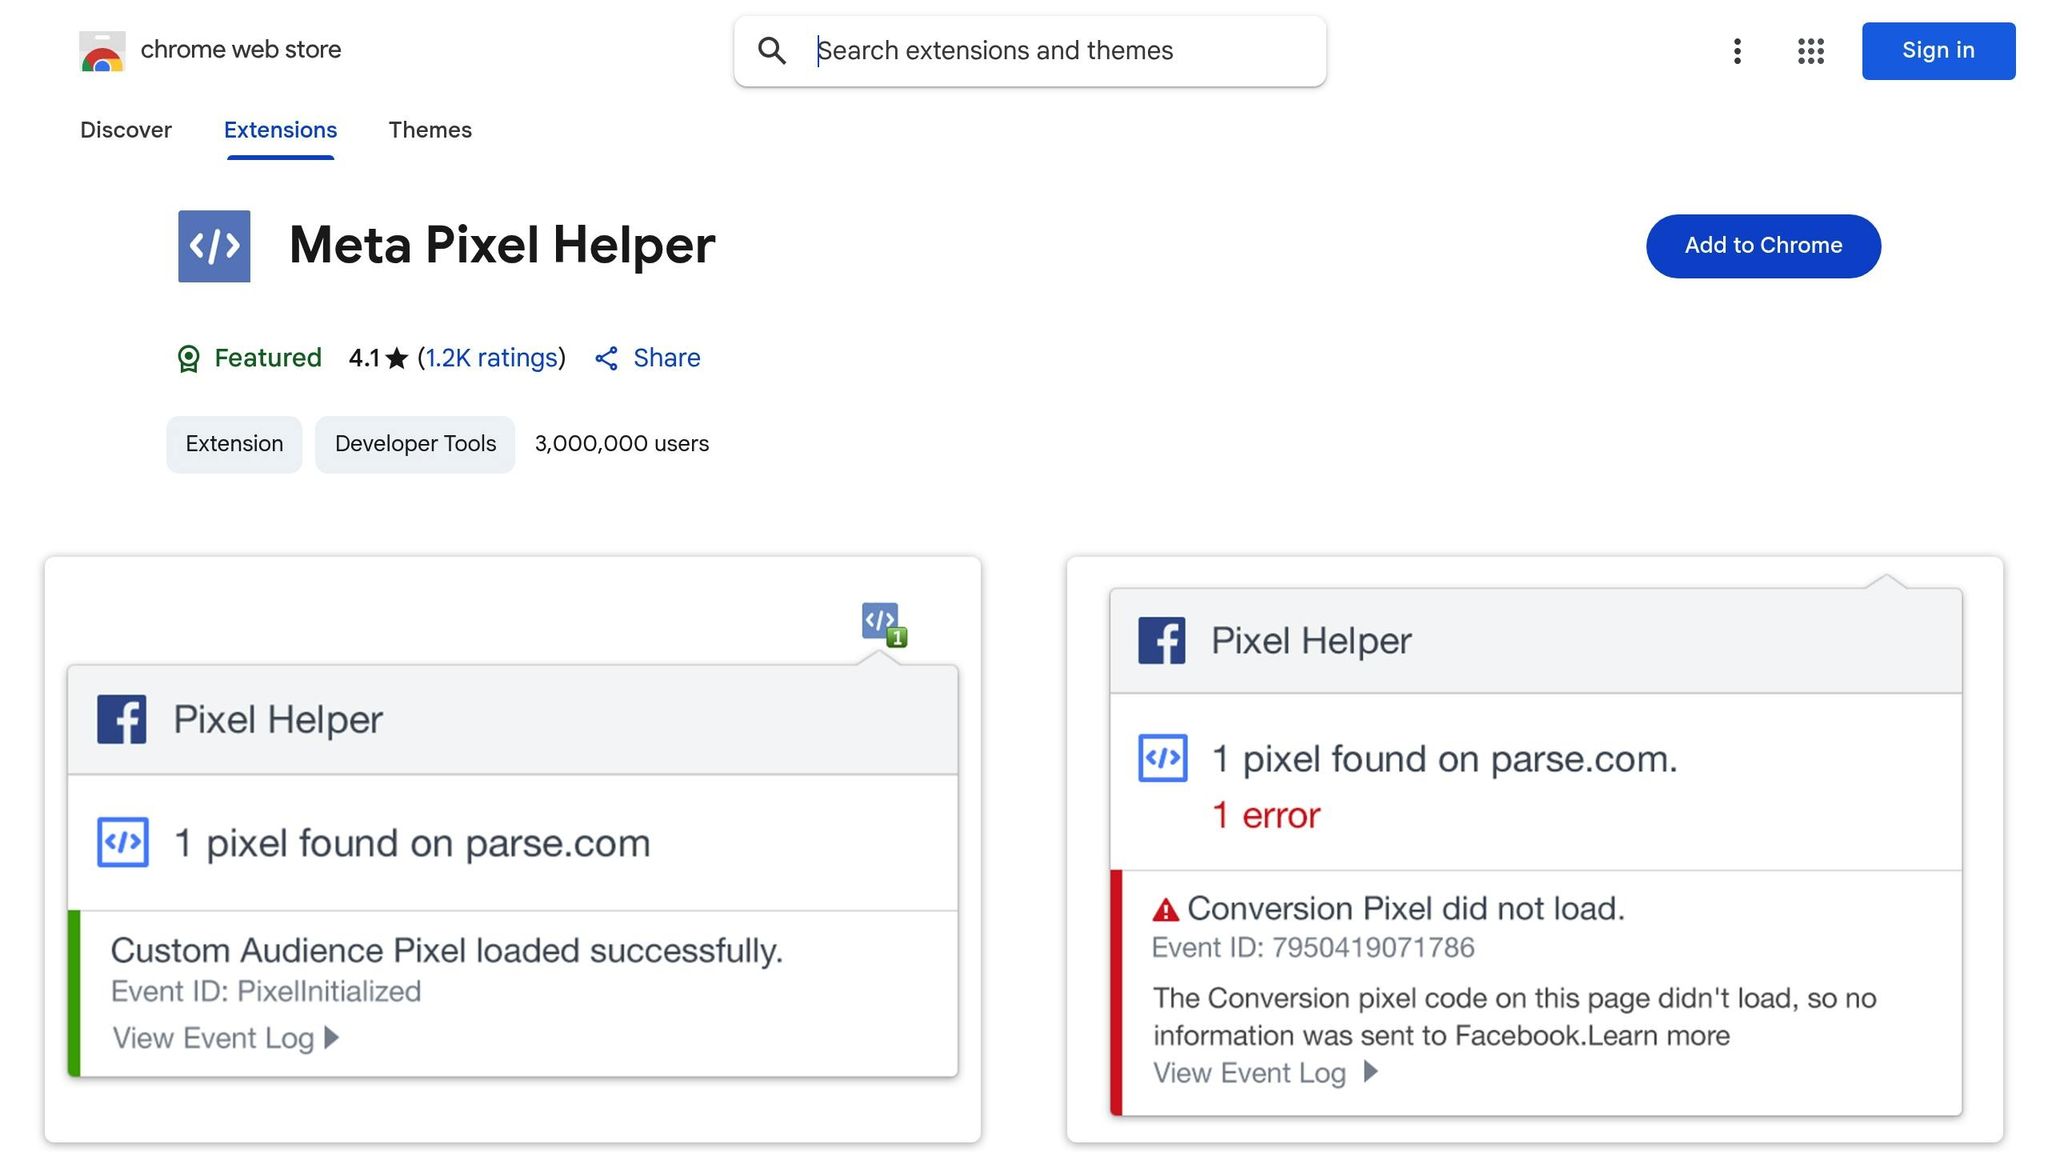Screen dimensions: 2048x1152
Task: Open the Google apps grid launcher
Action: pos(1809,51)
